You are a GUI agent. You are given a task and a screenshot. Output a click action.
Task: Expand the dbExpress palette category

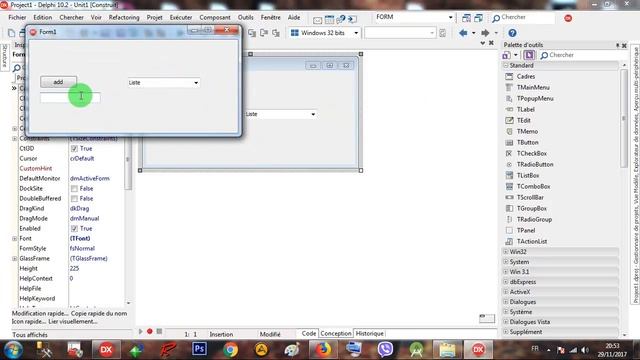coord(506,282)
